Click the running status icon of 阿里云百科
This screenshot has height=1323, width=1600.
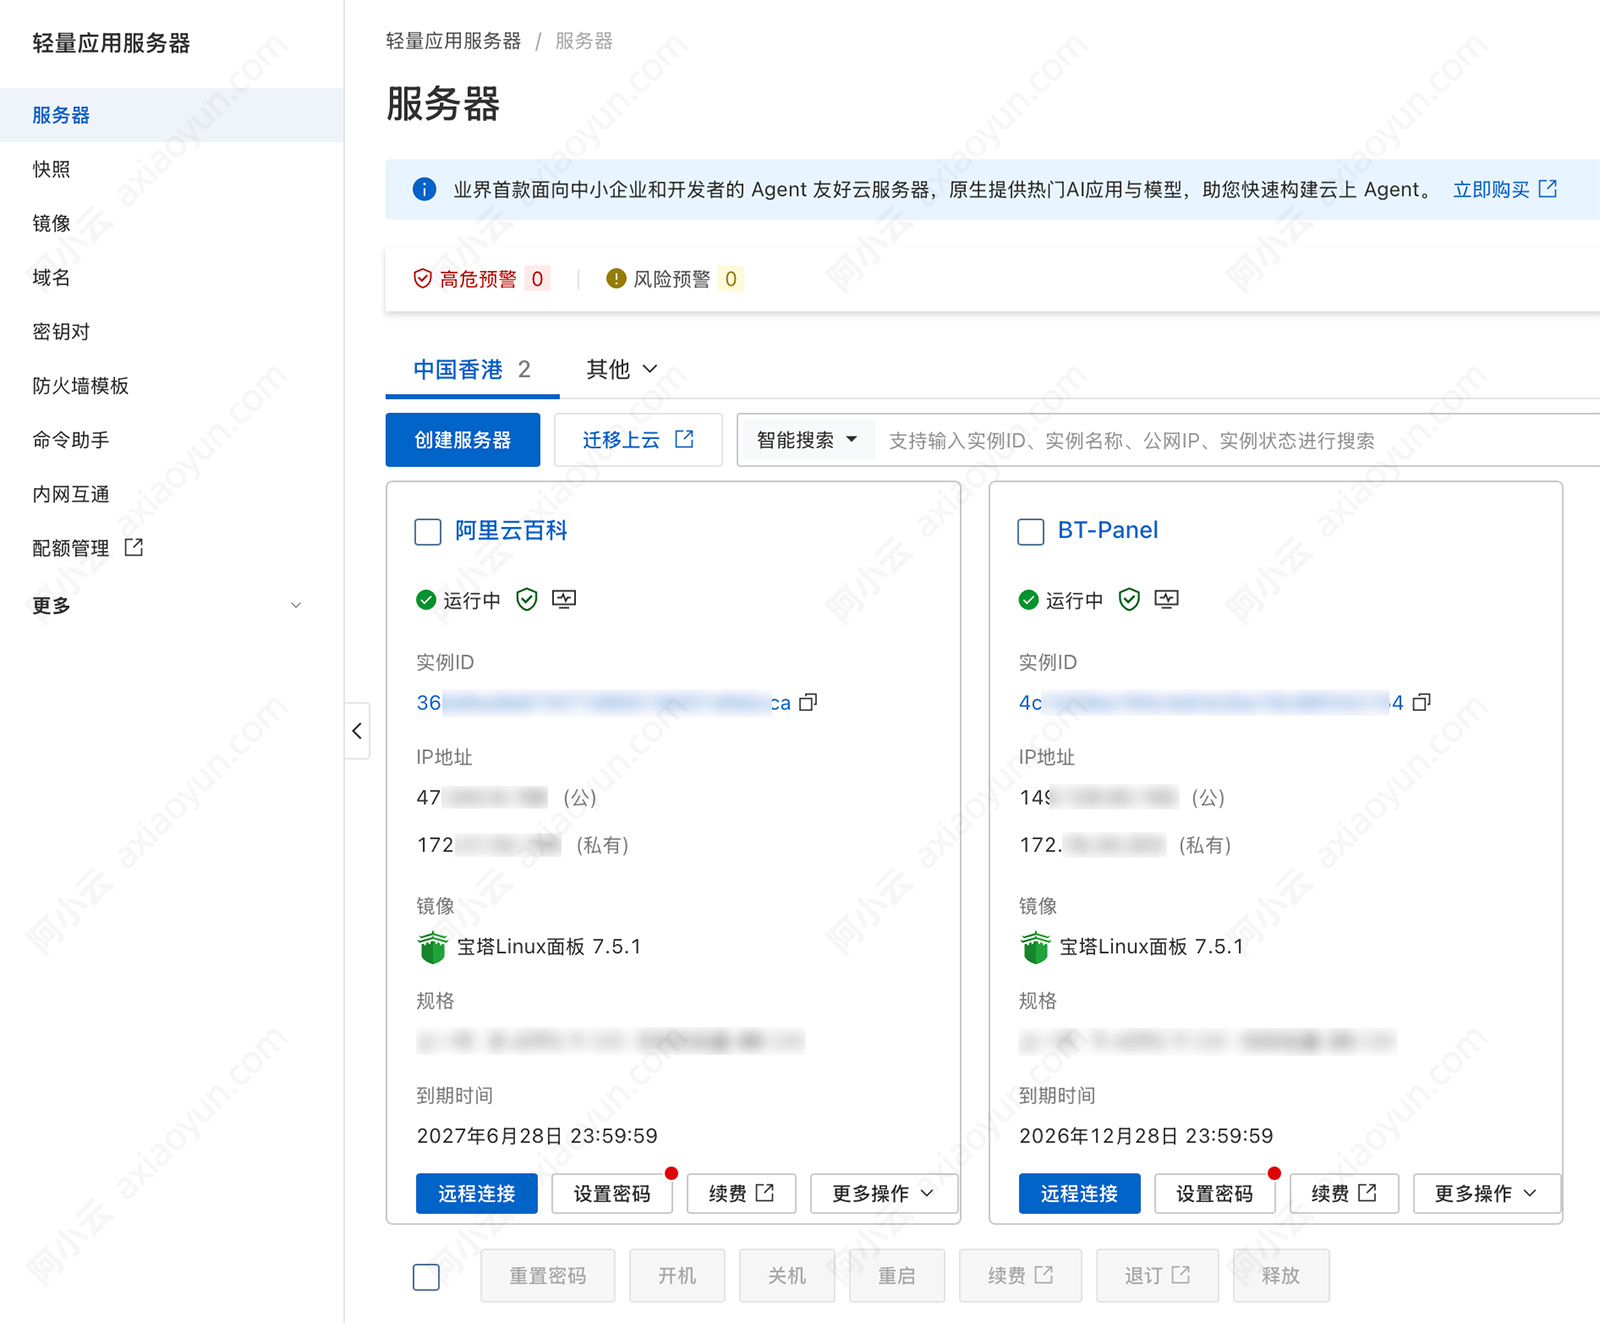click(x=426, y=600)
